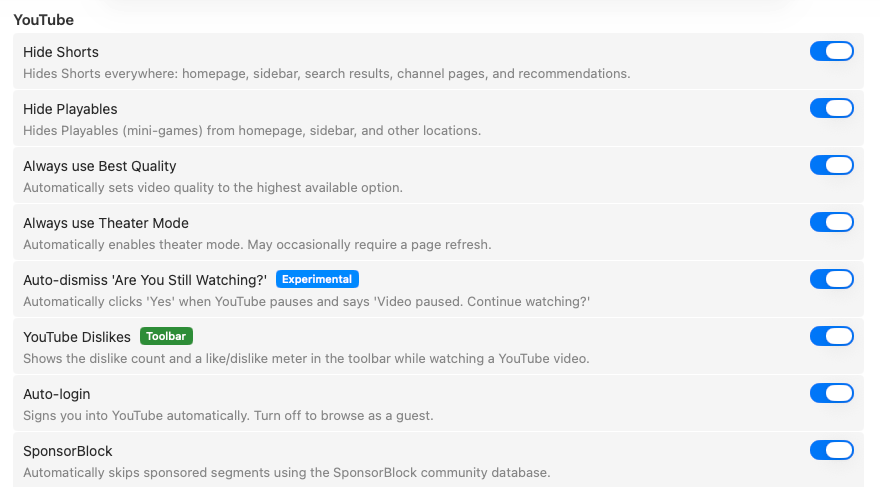The width and height of the screenshot is (880, 487).
Task: Click description 'Hides Playables (mini-games) from homepage...'
Action: 252,131
